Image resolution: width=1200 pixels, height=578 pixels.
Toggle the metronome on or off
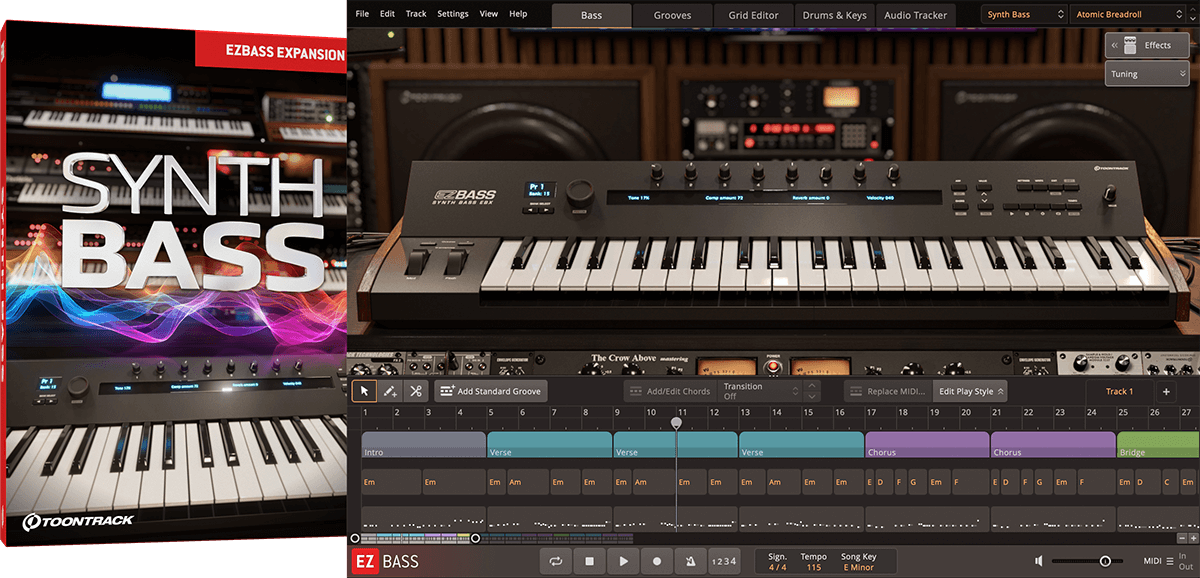(x=690, y=562)
